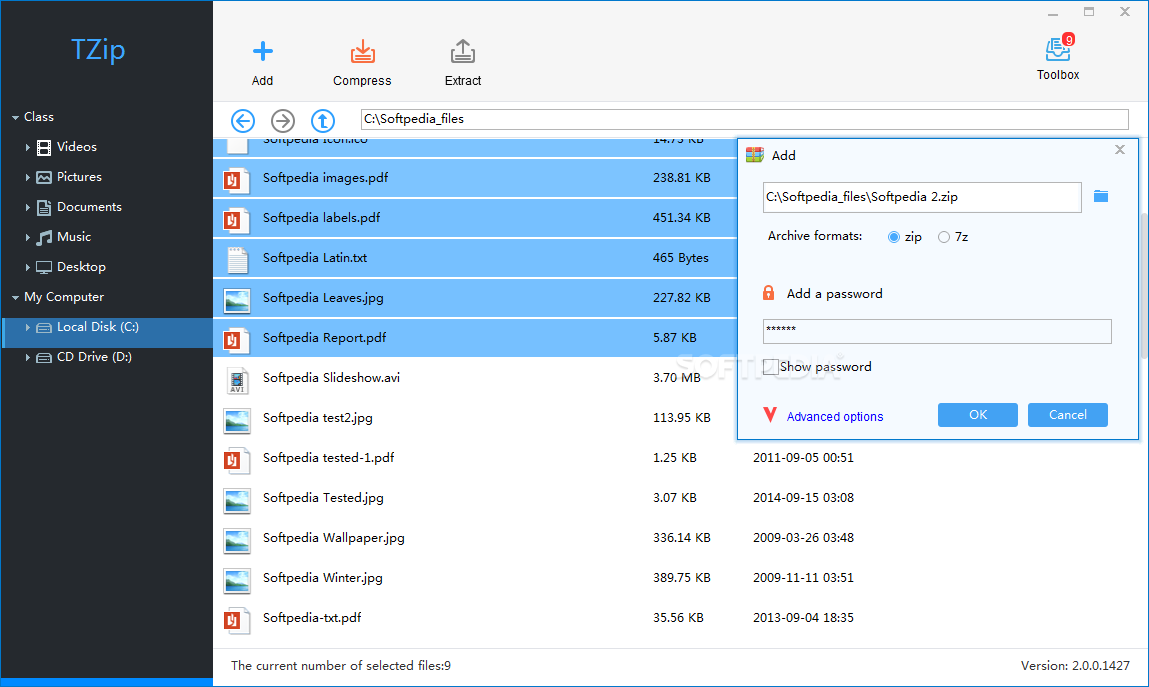Expand the Local Disk (C:) node
Screen dimensions: 1149x687
(28, 327)
